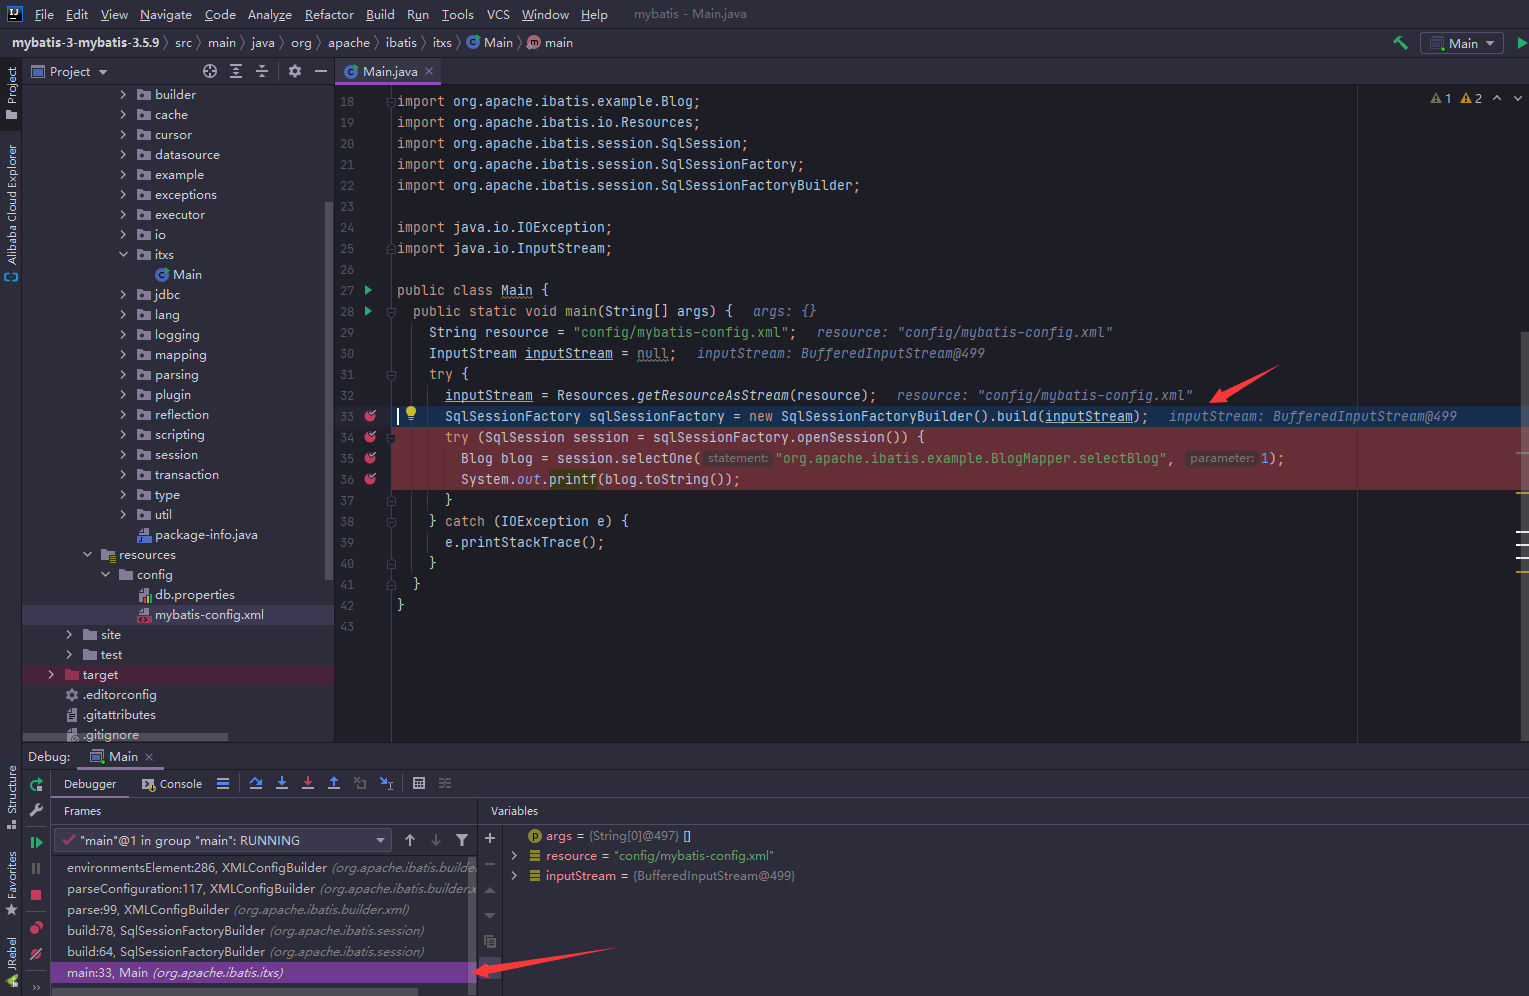1529x996 pixels.
Task: Click the Step Into icon
Action: tap(282, 783)
